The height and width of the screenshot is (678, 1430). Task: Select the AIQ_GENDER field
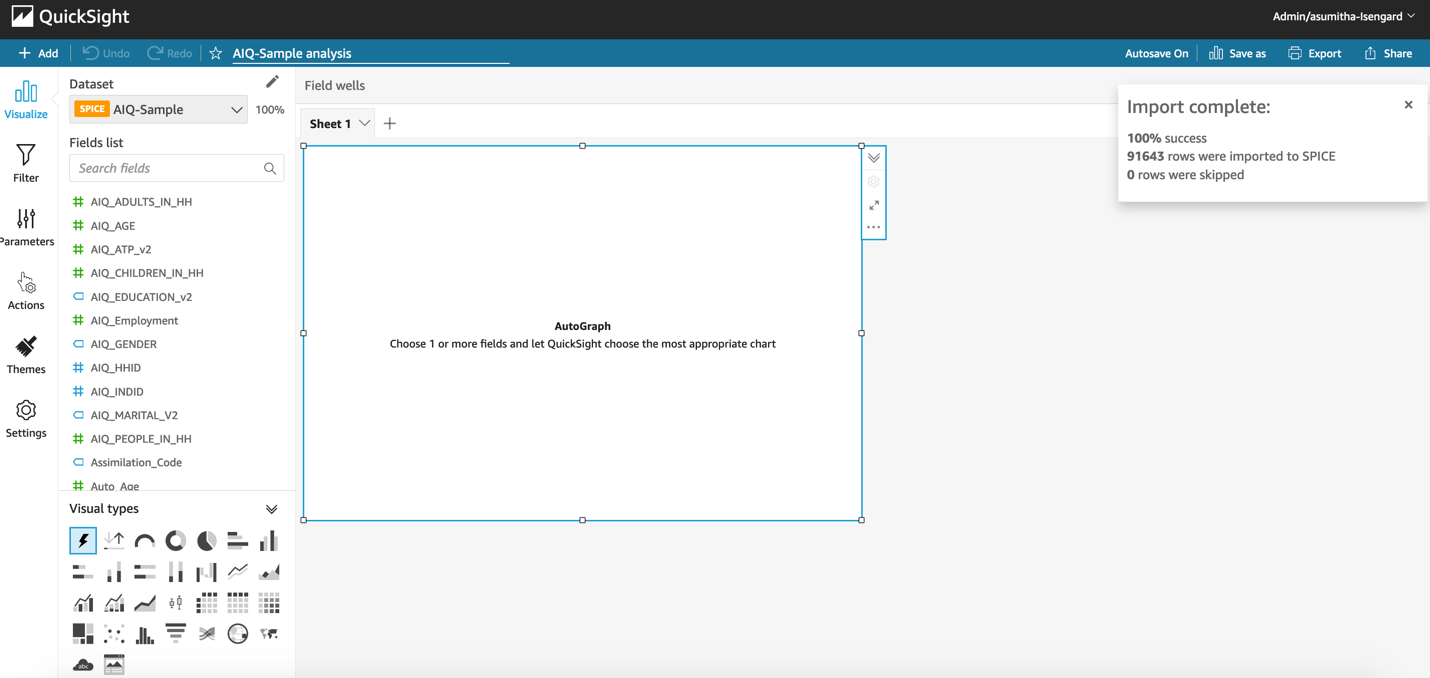point(124,344)
